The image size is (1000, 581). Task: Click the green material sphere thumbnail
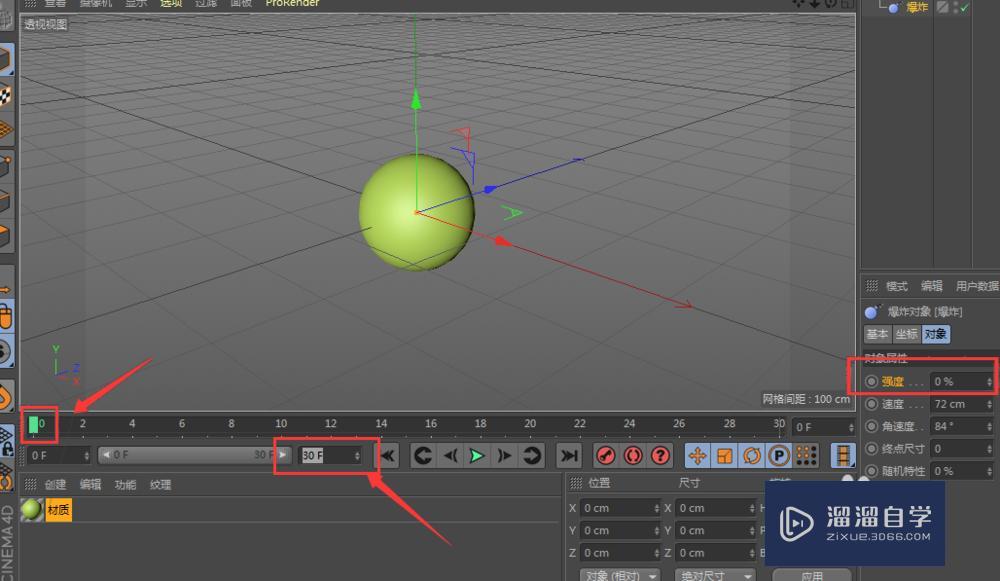point(31,510)
